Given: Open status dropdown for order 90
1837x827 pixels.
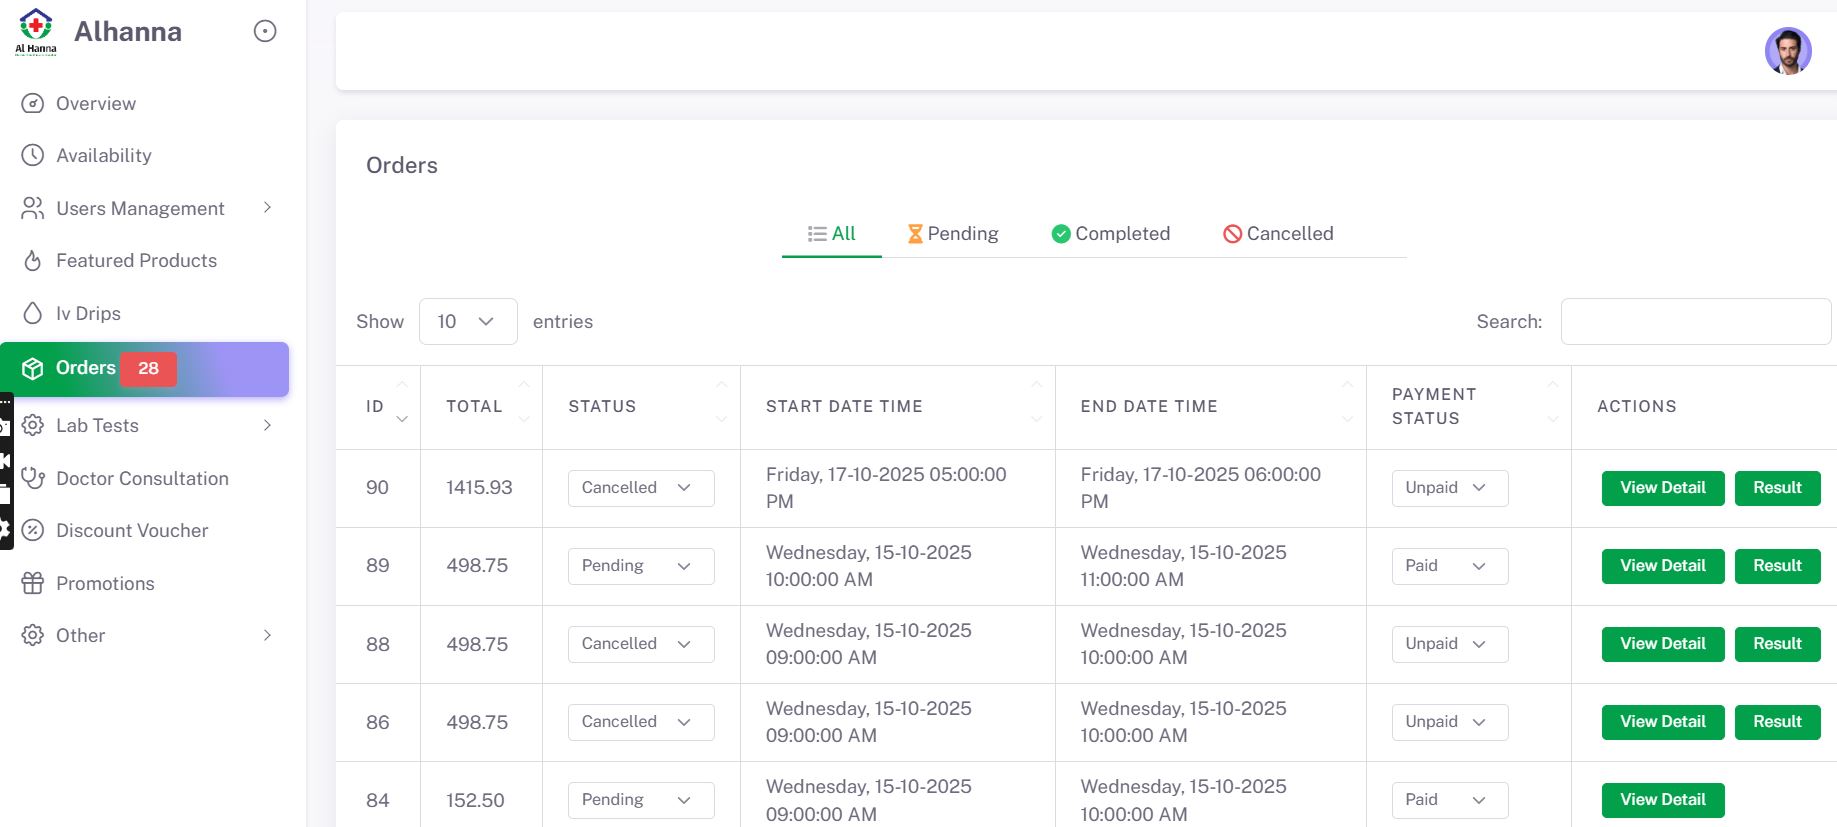Looking at the screenshot, I should coord(640,488).
